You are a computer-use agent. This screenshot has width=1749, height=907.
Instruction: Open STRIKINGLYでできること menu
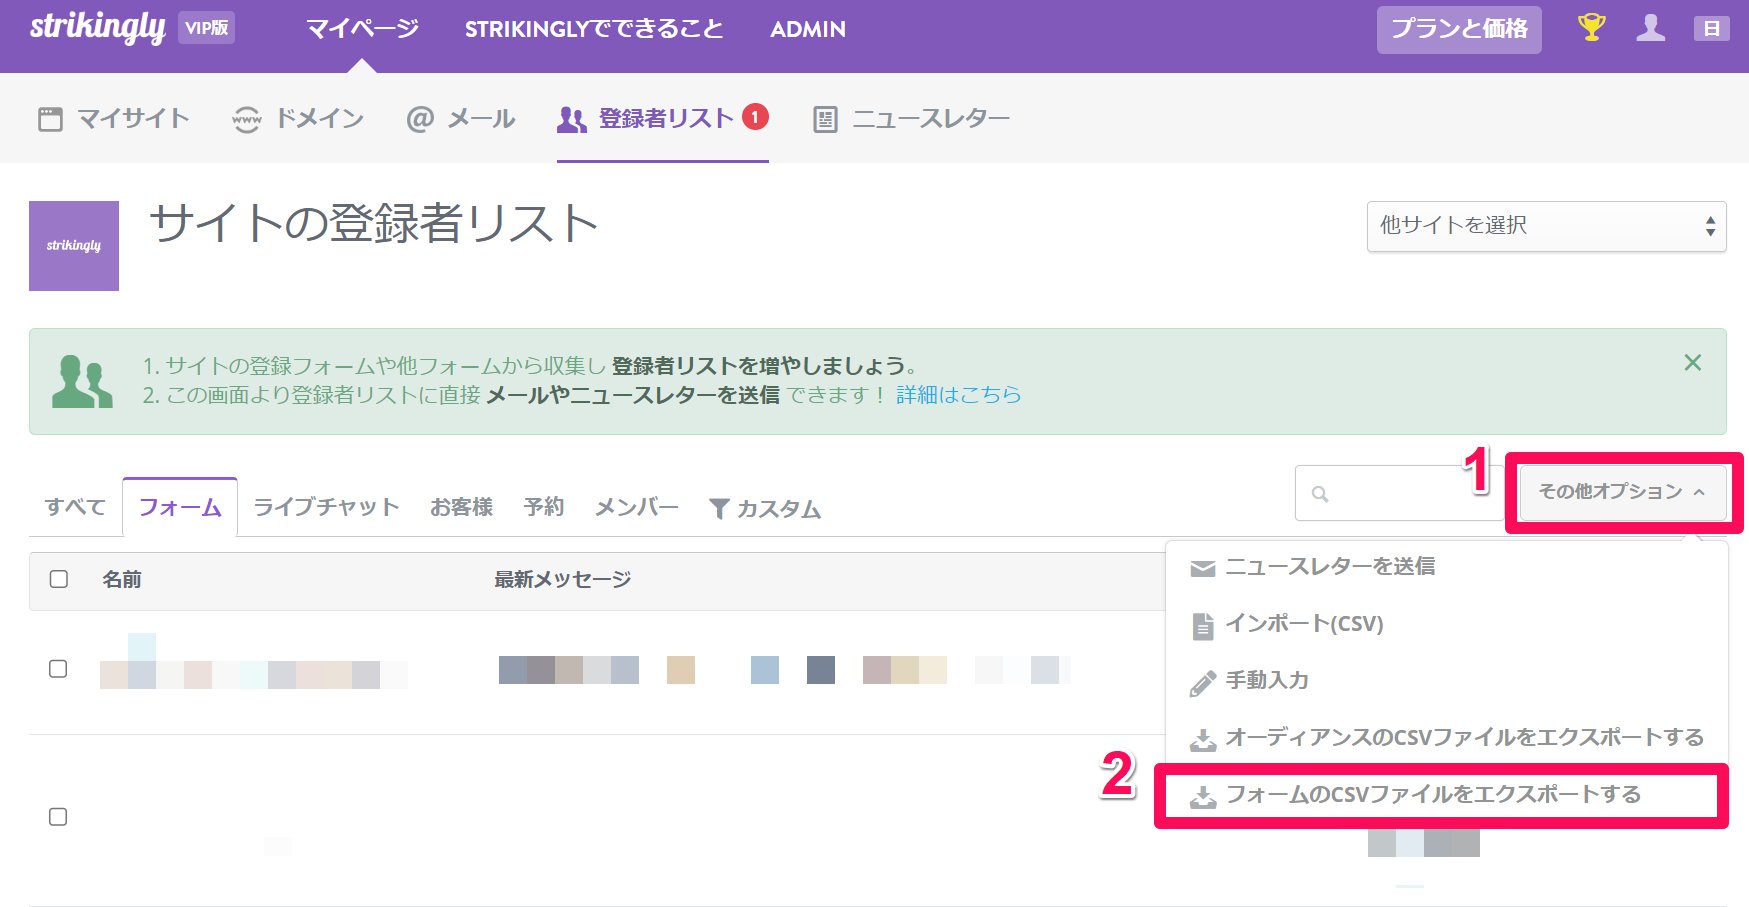[594, 29]
